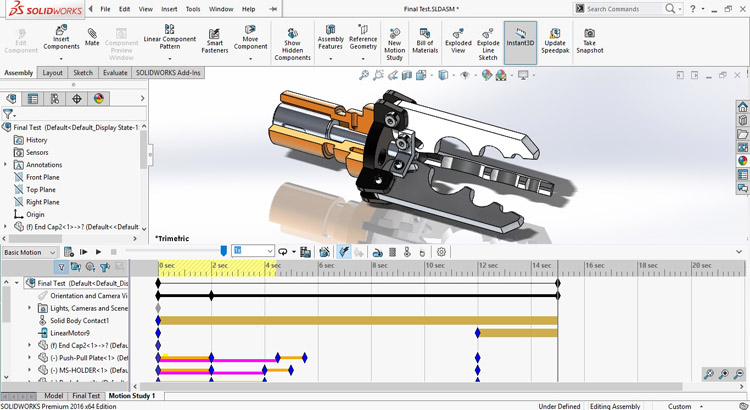Open Appearances color ball in task pane
The image size is (750, 410).
(742, 161)
